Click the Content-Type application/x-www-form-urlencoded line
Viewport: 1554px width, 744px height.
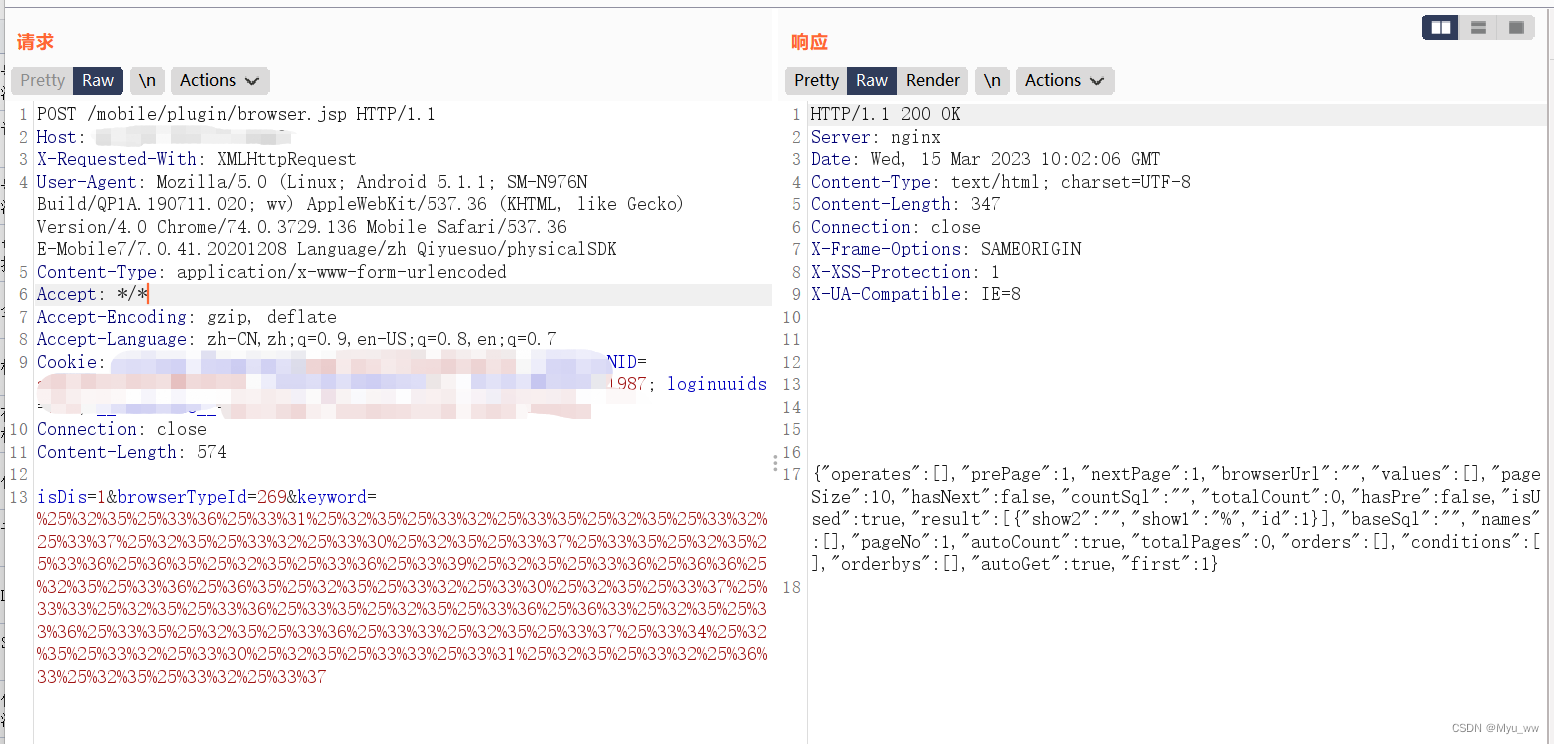(272, 272)
